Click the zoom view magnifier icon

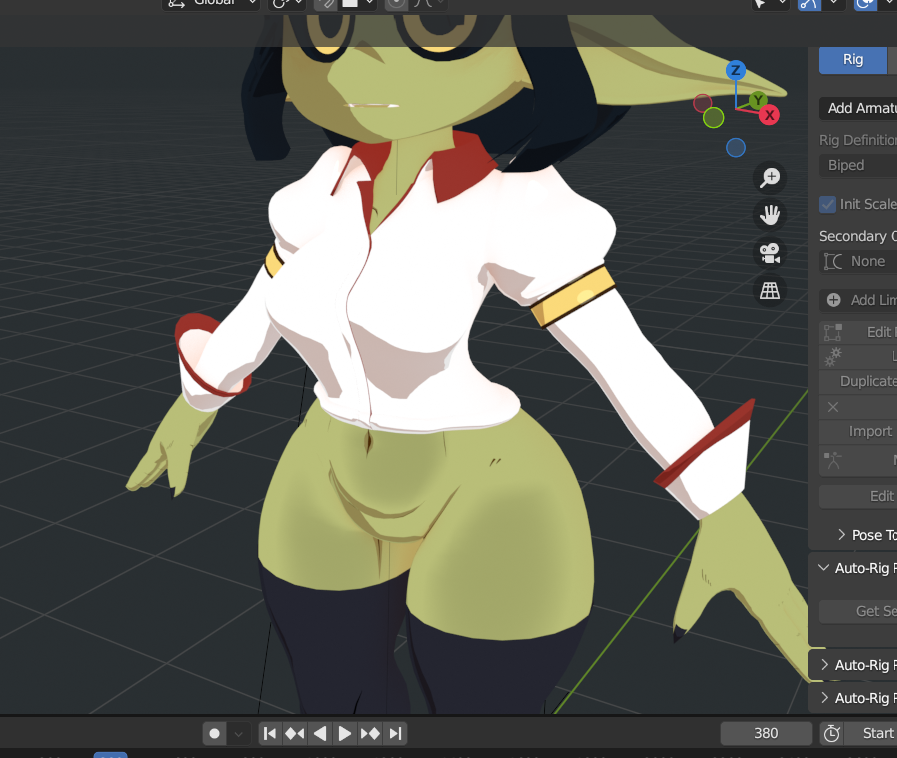[770, 177]
